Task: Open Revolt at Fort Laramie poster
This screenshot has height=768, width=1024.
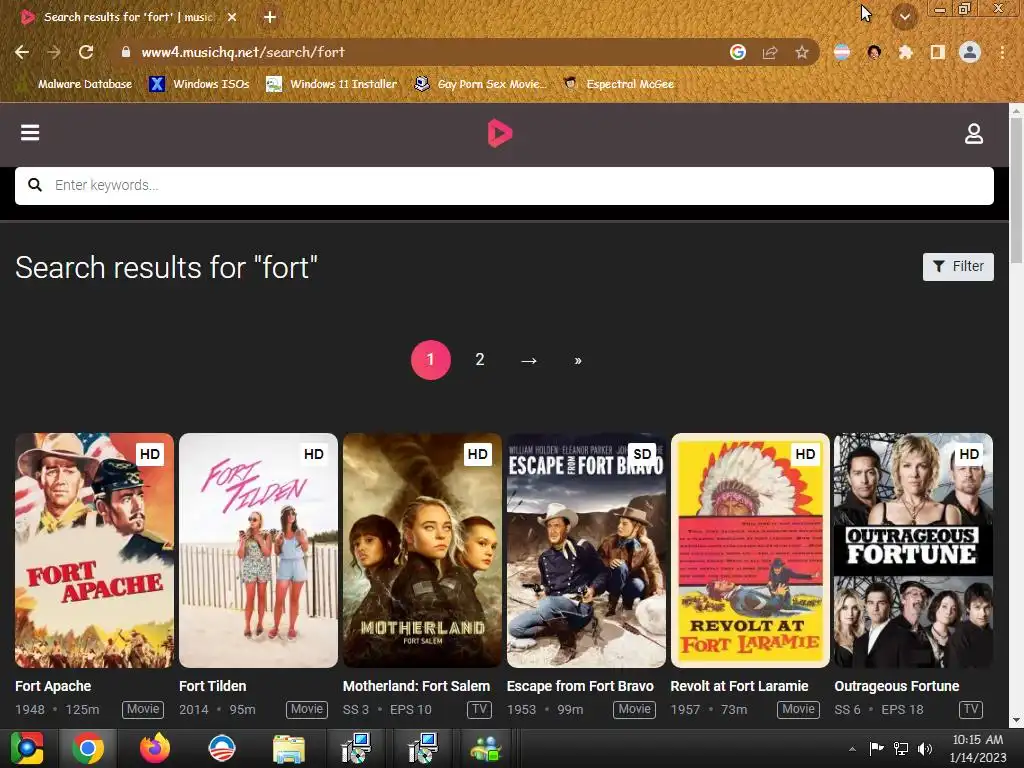Action: [750, 550]
